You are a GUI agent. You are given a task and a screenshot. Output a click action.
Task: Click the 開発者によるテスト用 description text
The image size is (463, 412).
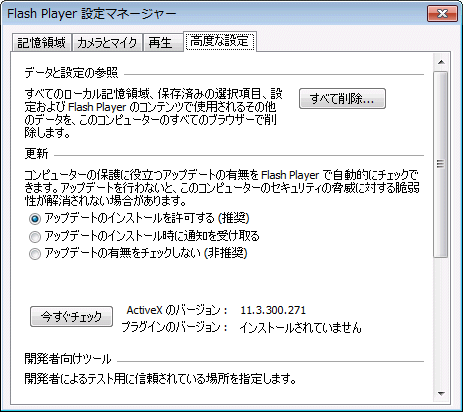pos(160,378)
